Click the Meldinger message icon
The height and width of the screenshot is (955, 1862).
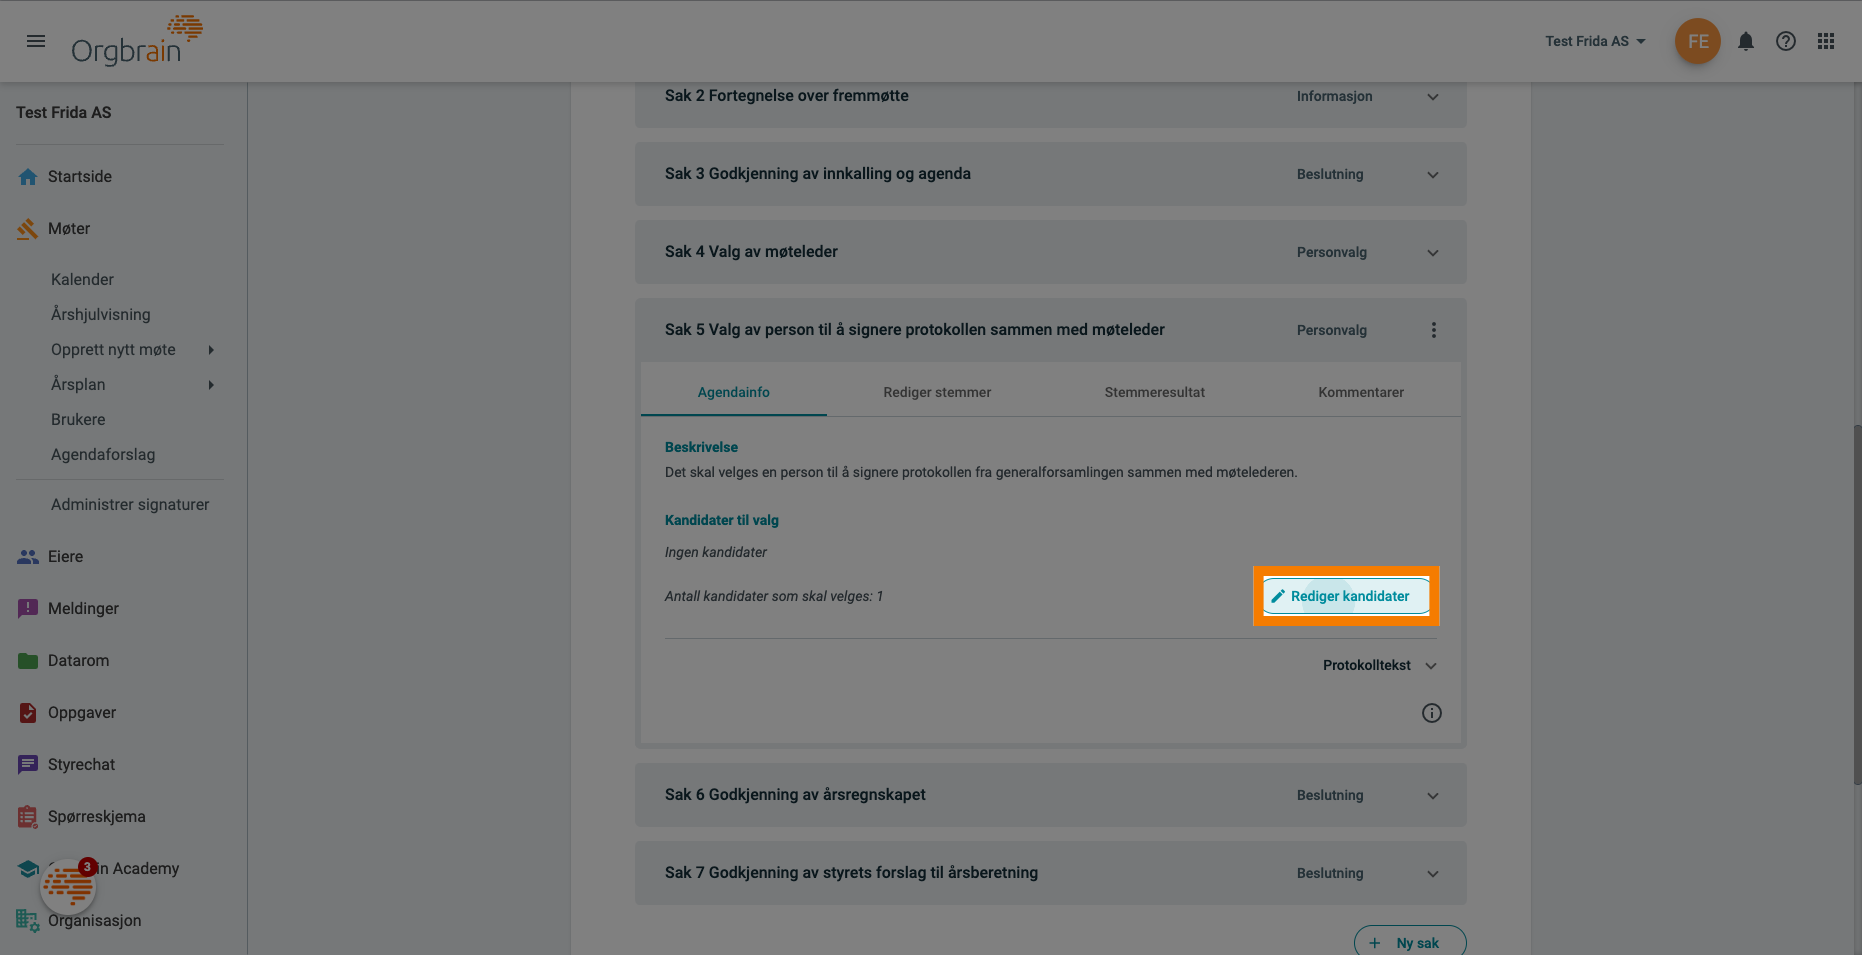(x=28, y=609)
